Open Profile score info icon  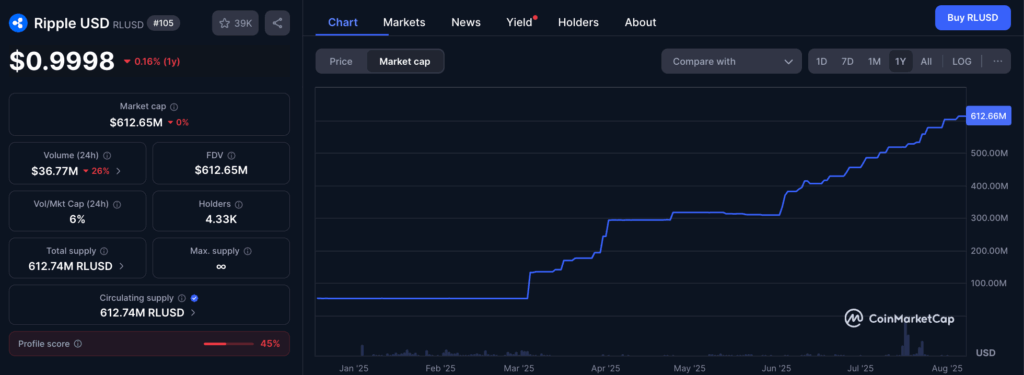click(78, 344)
